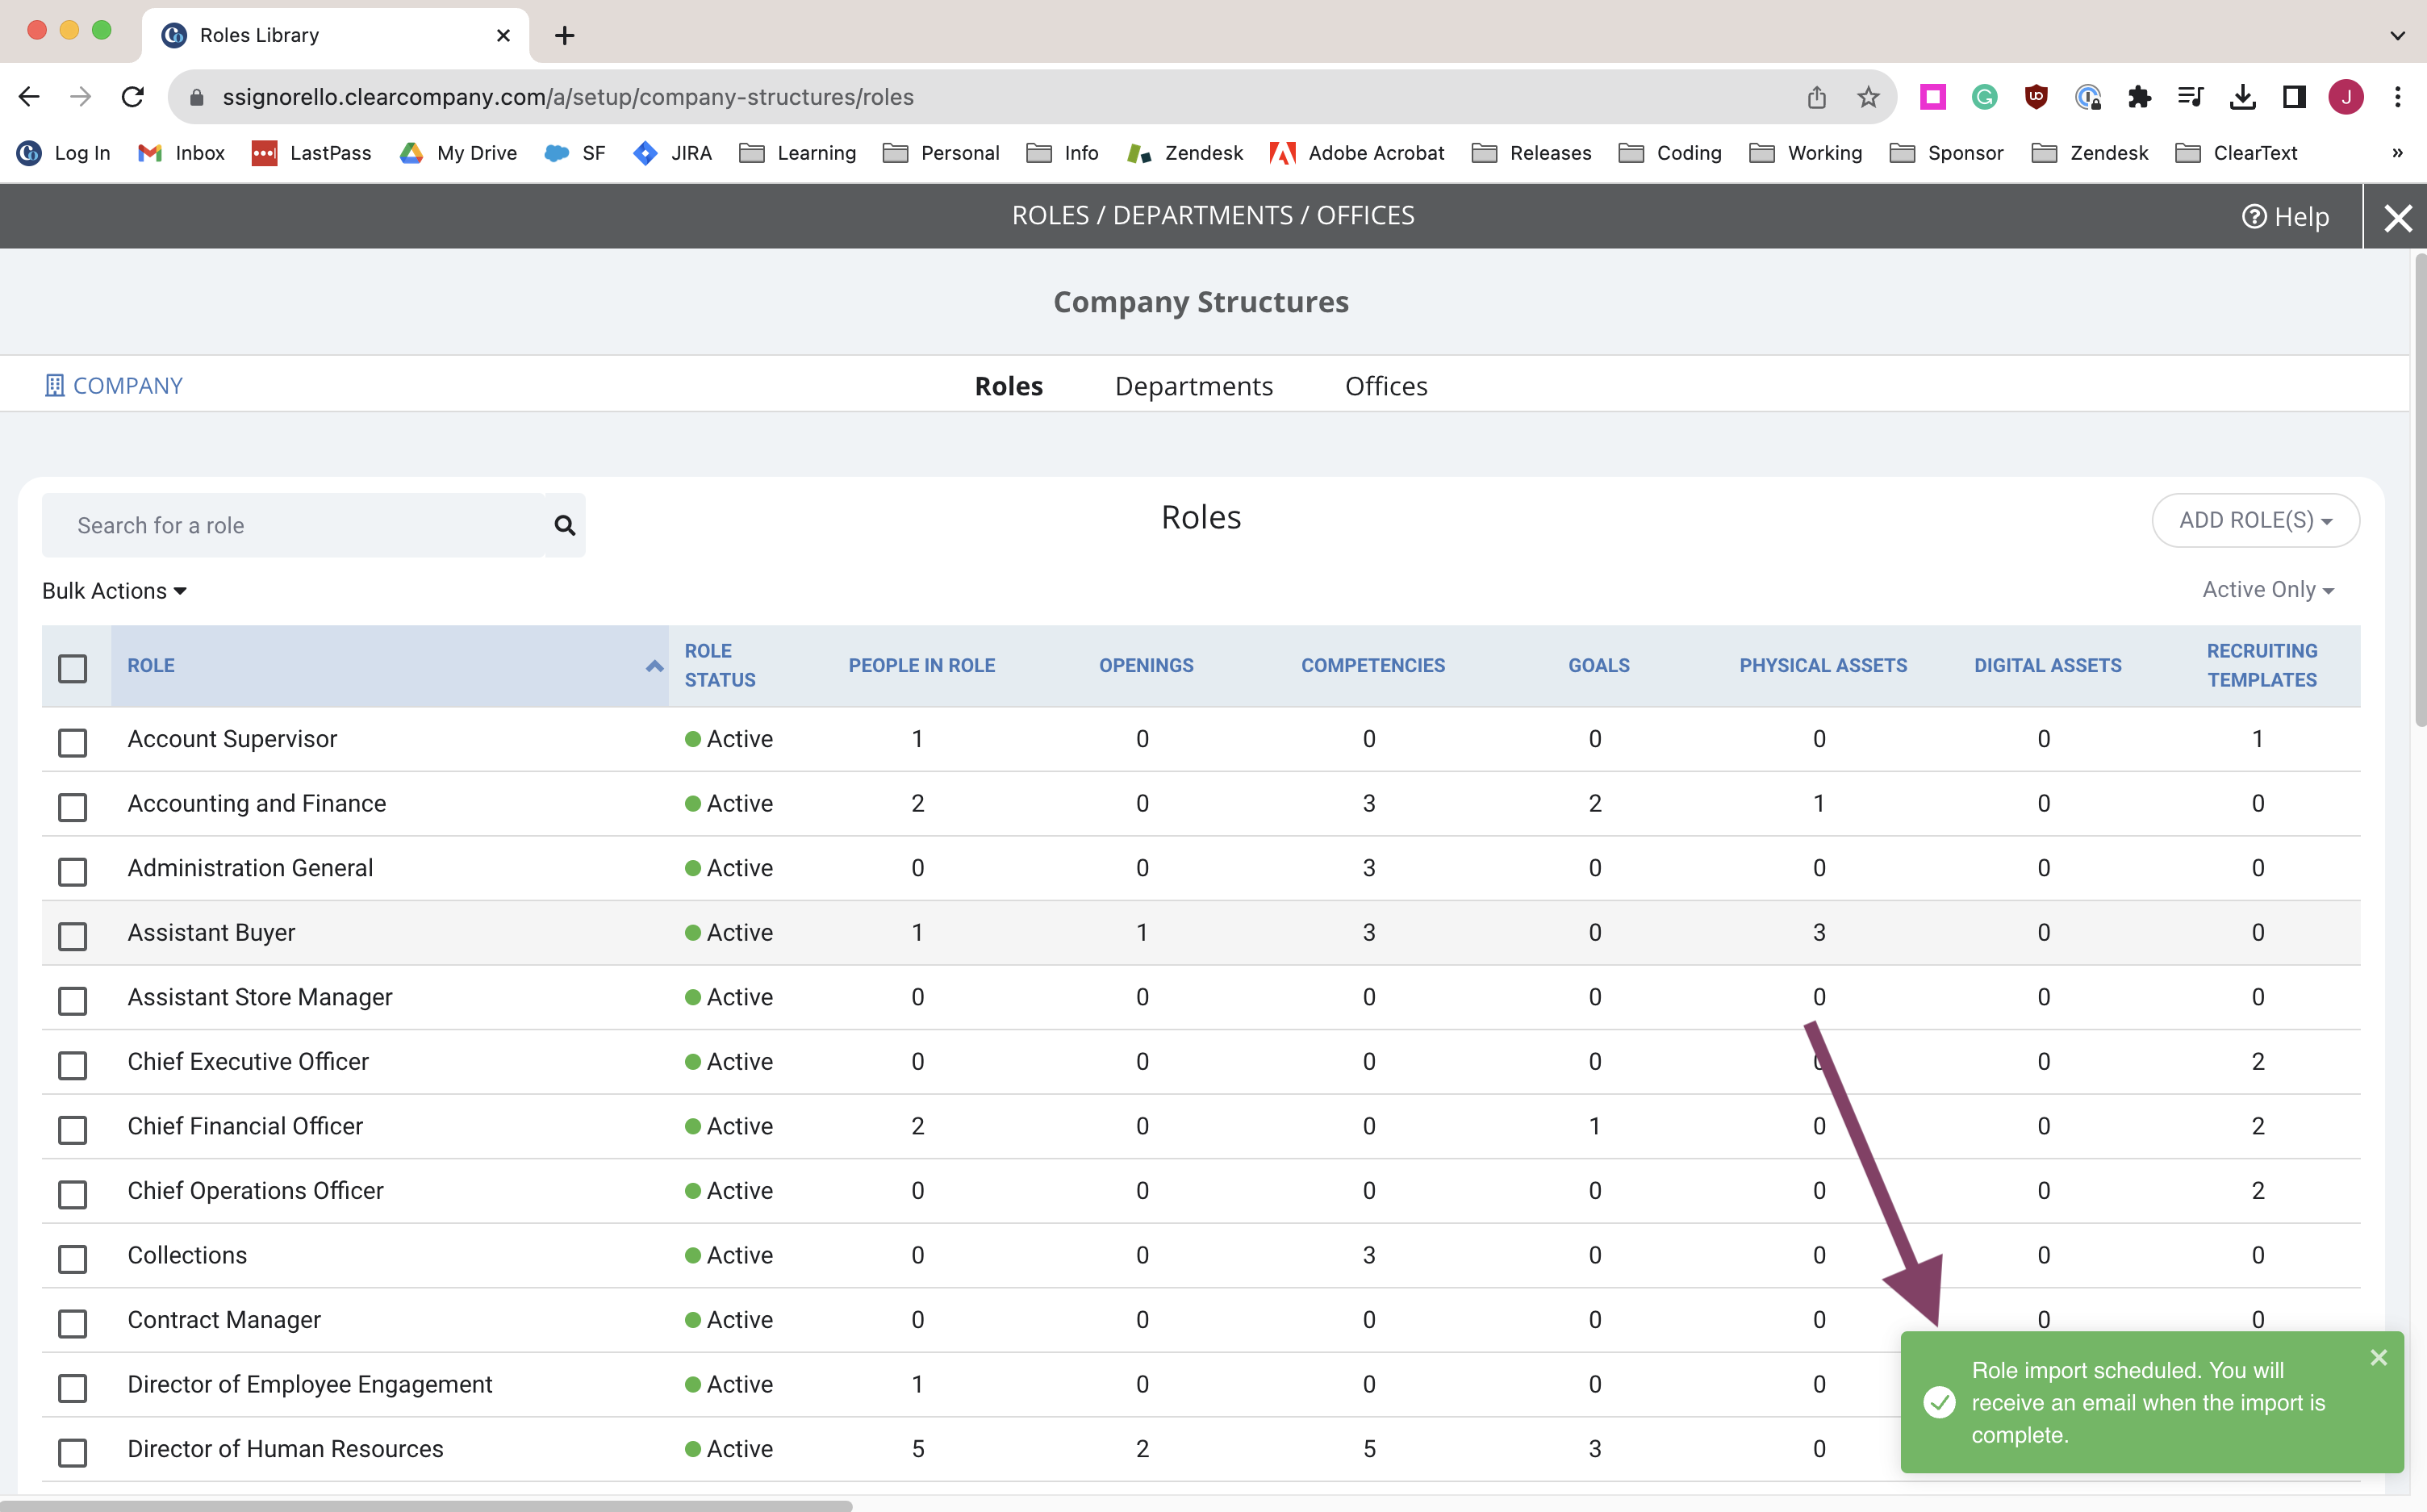Click the forward navigation arrow
2427x1512 pixels.
pos(81,97)
